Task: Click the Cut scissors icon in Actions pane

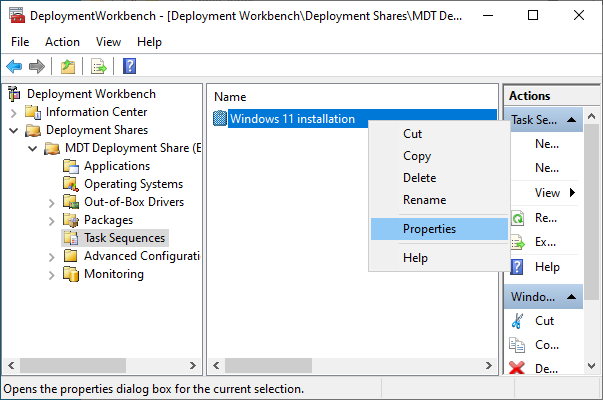Action: coord(517,321)
